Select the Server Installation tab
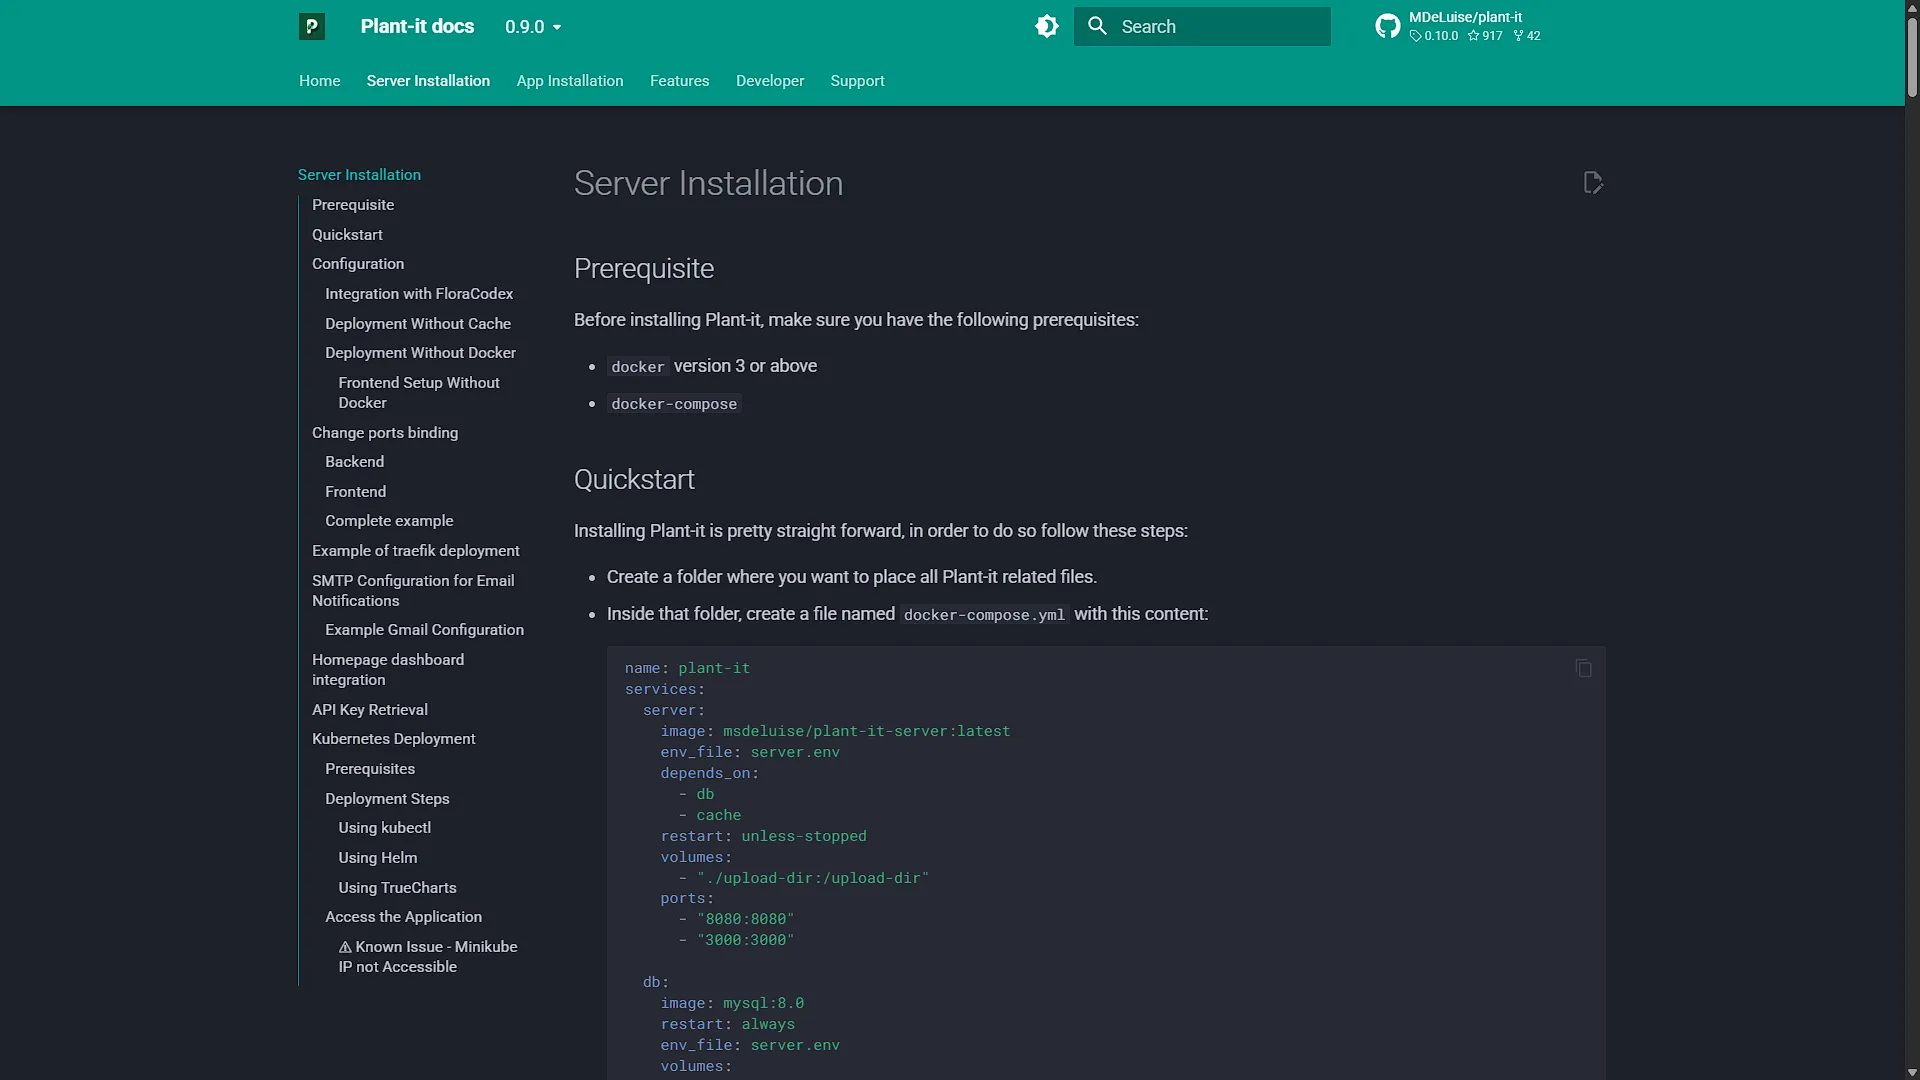Image resolution: width=1920 pixels, height=1080 pixels. tap(428, 81)
